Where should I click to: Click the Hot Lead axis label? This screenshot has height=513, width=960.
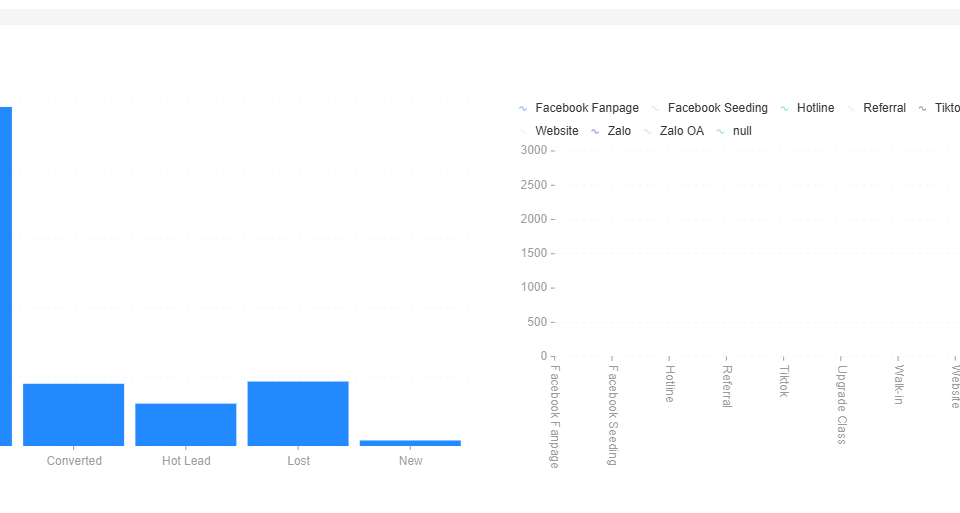coord(186,461)
